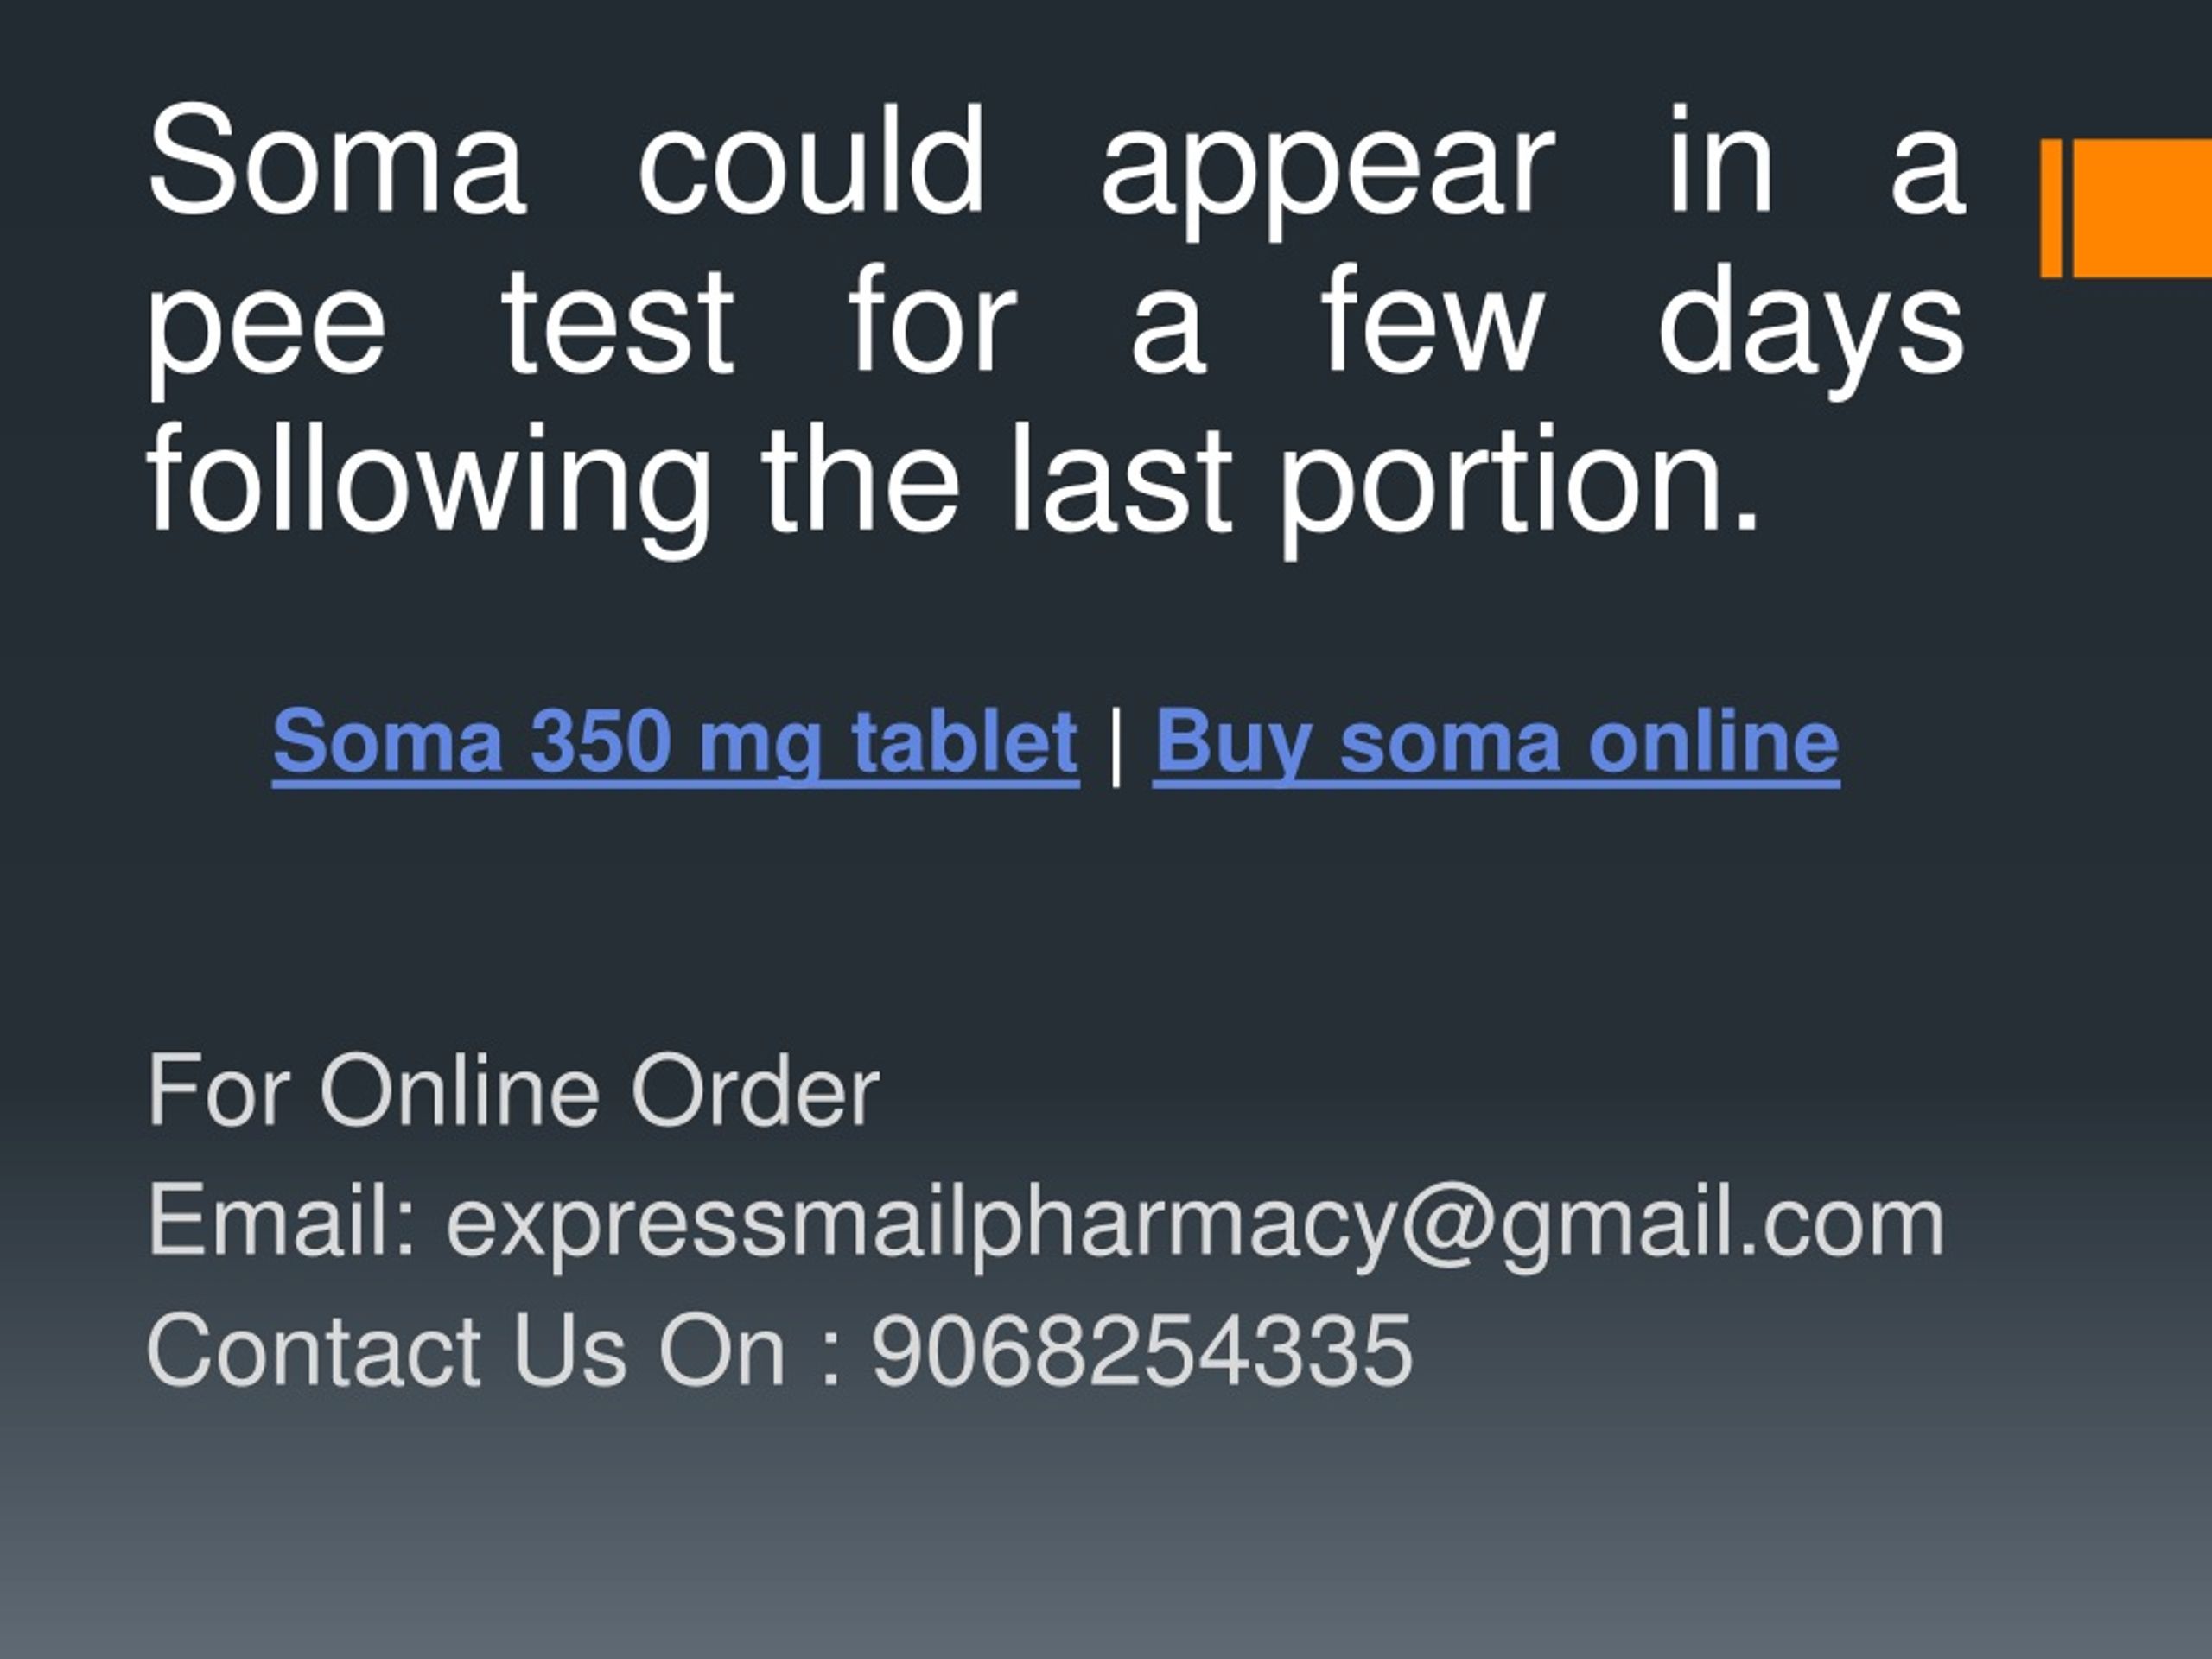
Task: Follow the Buy soma online link
Action: [x=1496, y=742]
